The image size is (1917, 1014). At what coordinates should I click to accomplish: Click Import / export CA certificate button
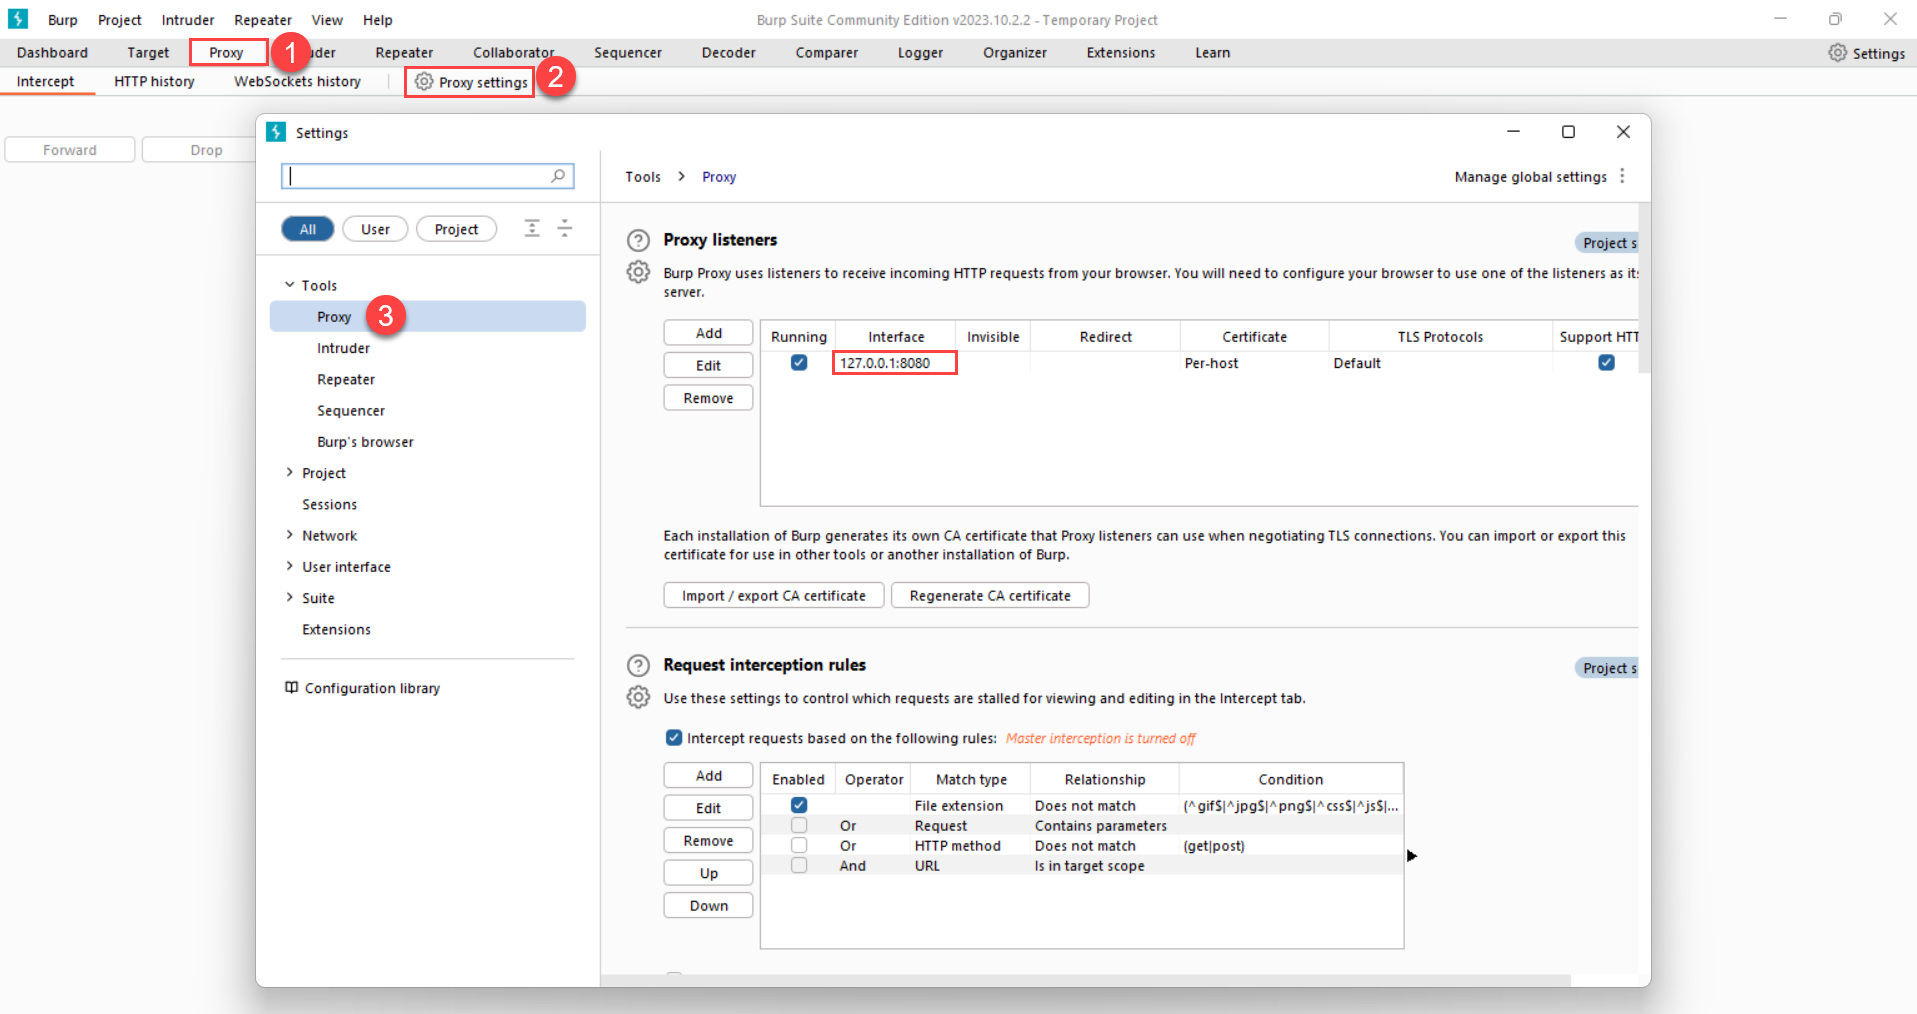point(773,596)
